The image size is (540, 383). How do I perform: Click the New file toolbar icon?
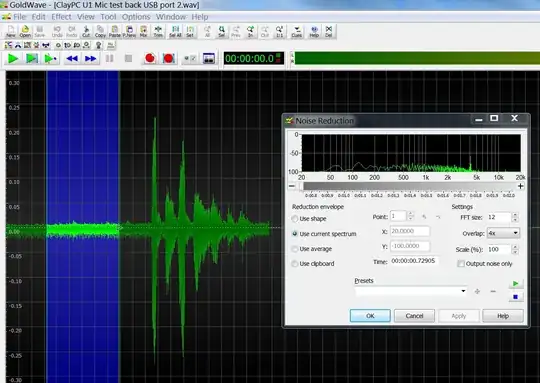pos(11,31)
